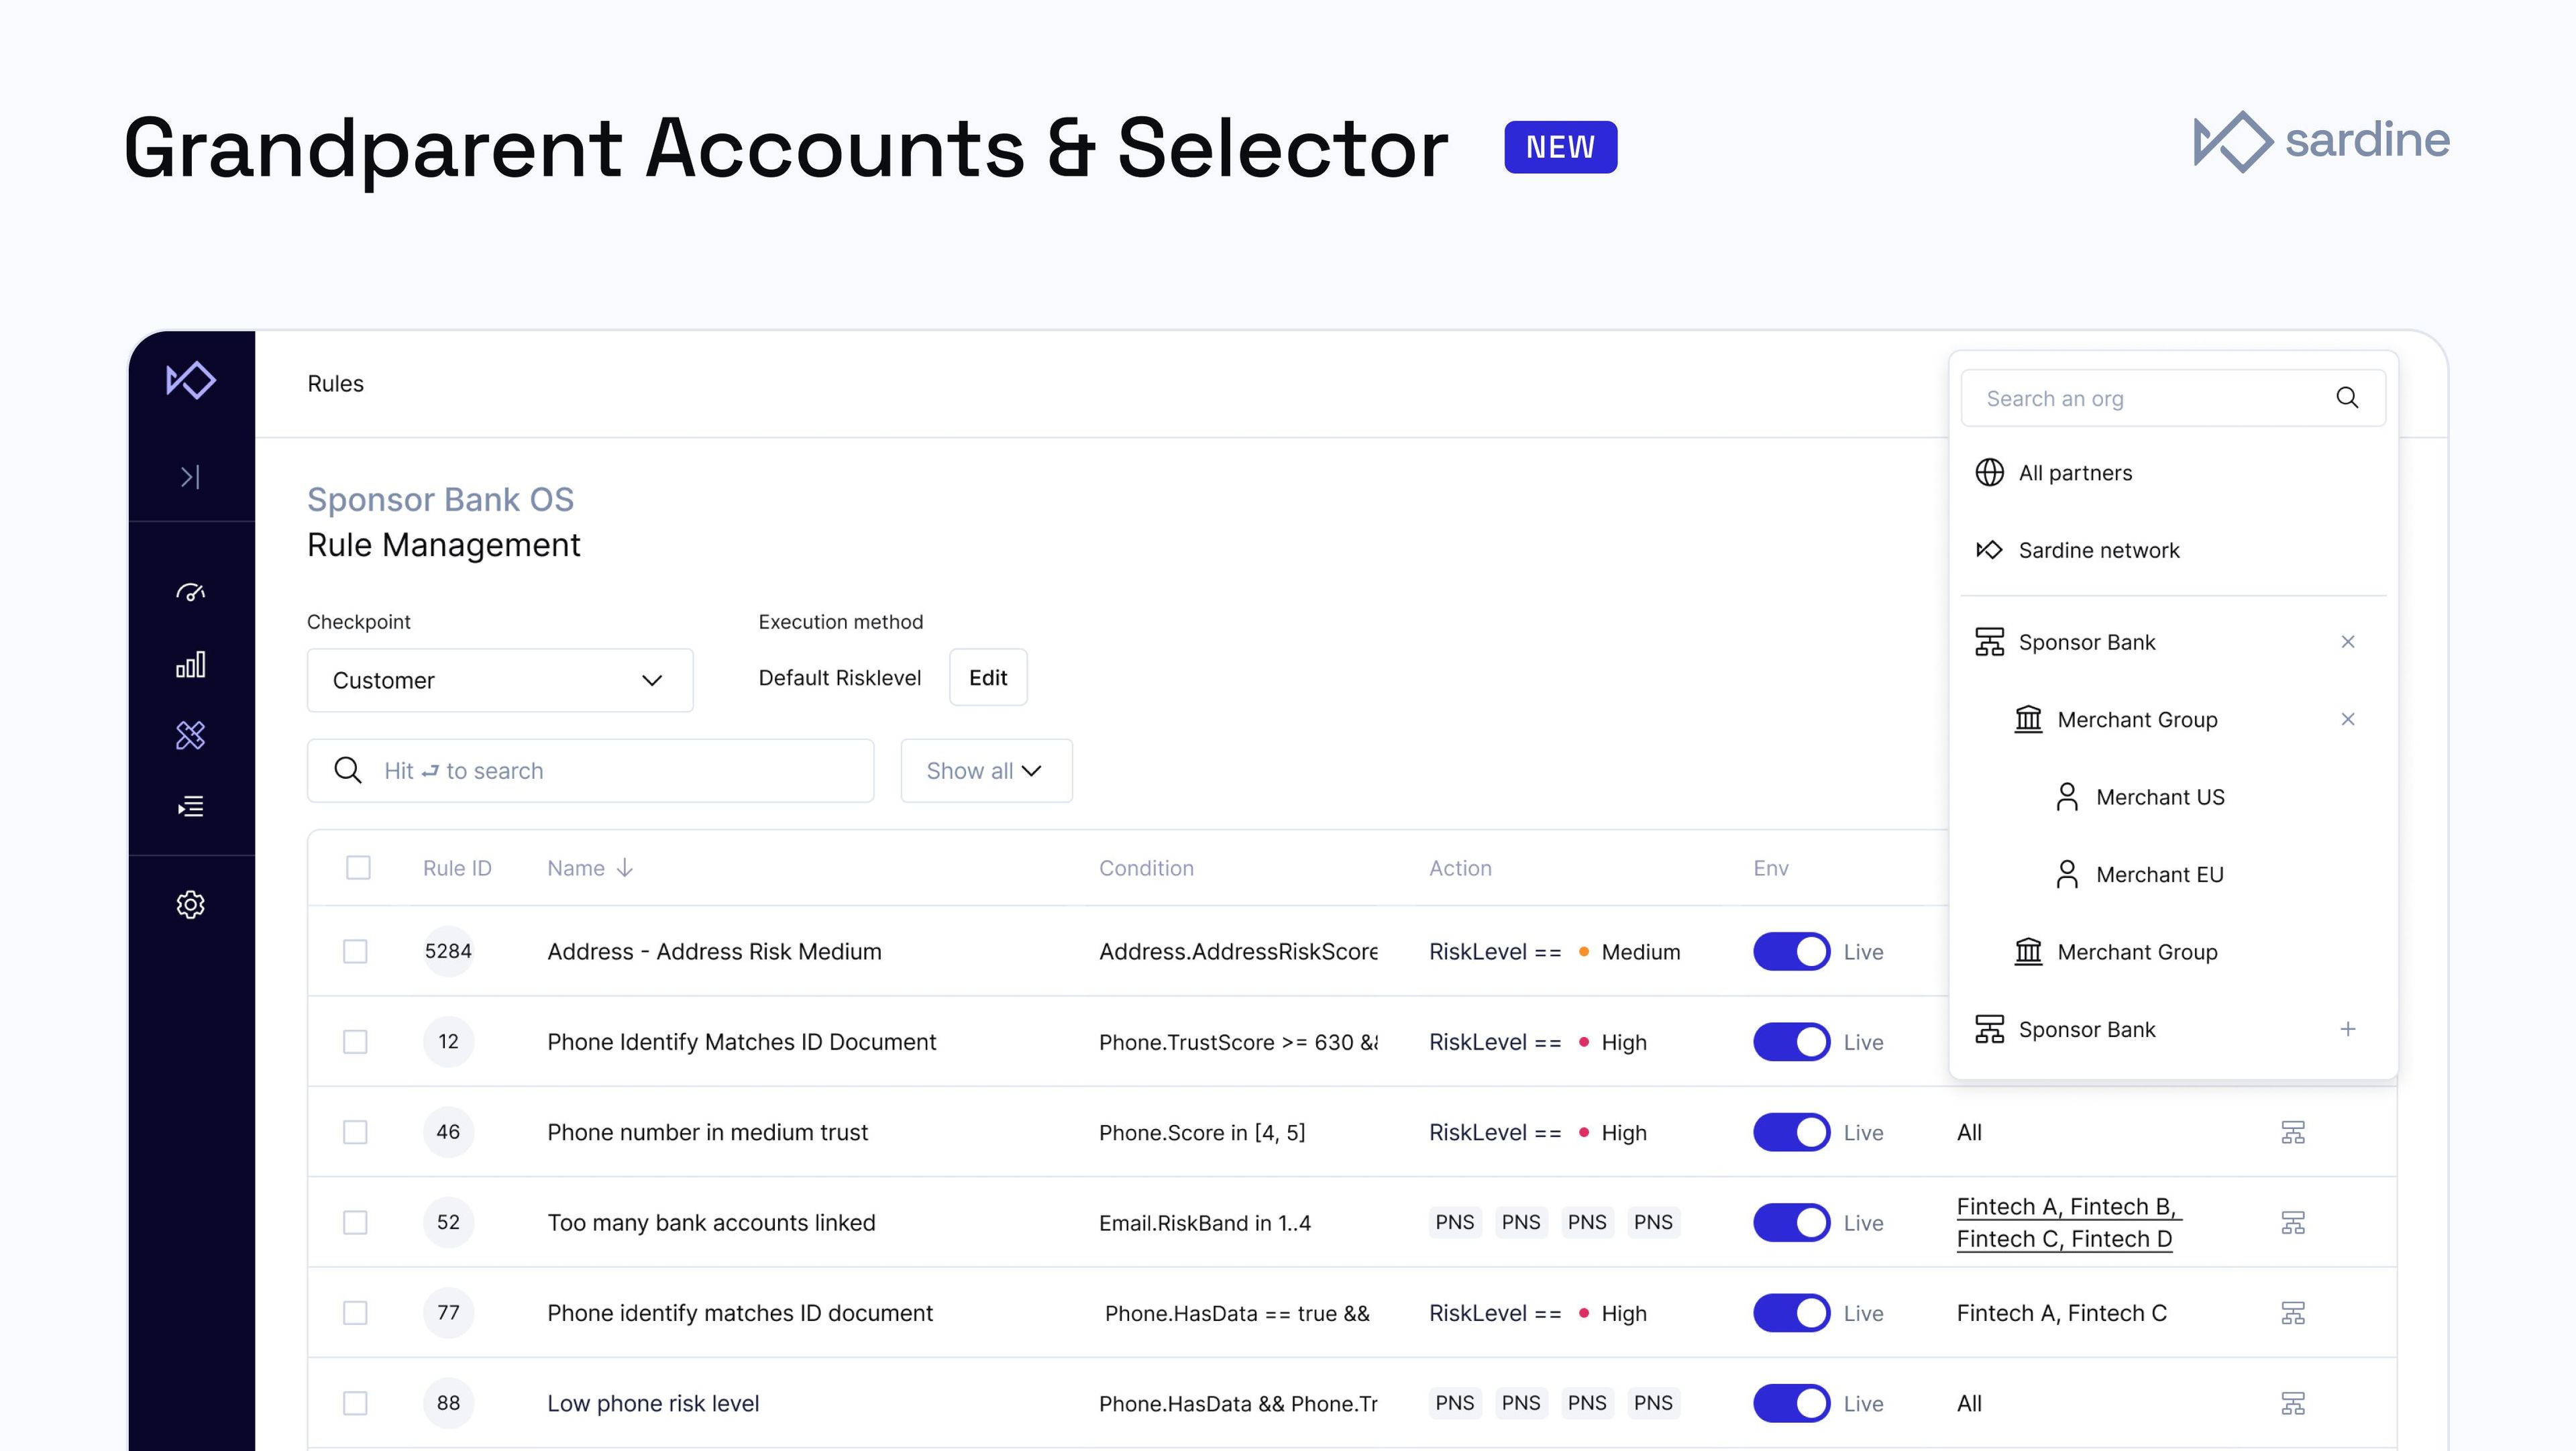2576x1451 pixels.
Task: Sort by the Rule ID column header
Action: 457,867
